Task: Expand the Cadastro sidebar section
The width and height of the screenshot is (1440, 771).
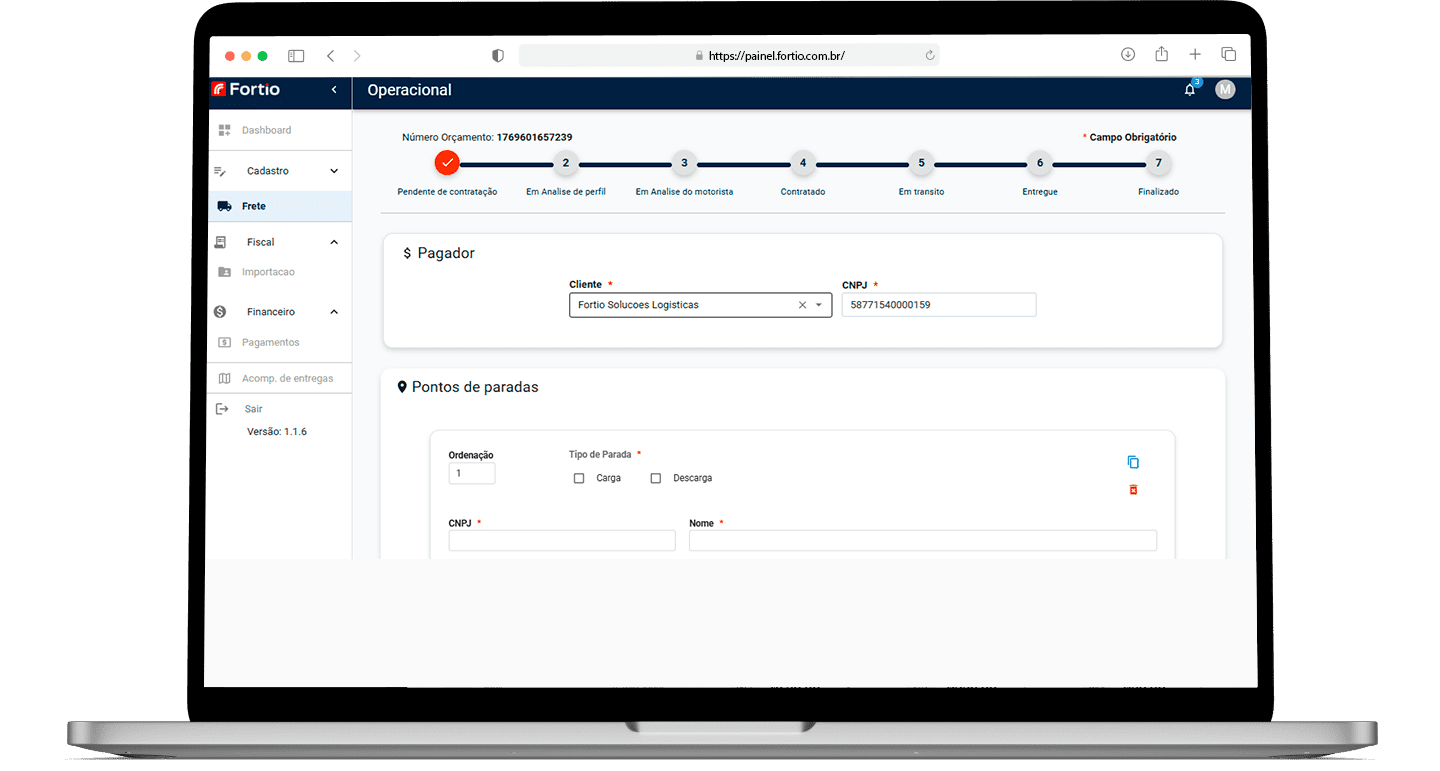Action: [334, 171]
